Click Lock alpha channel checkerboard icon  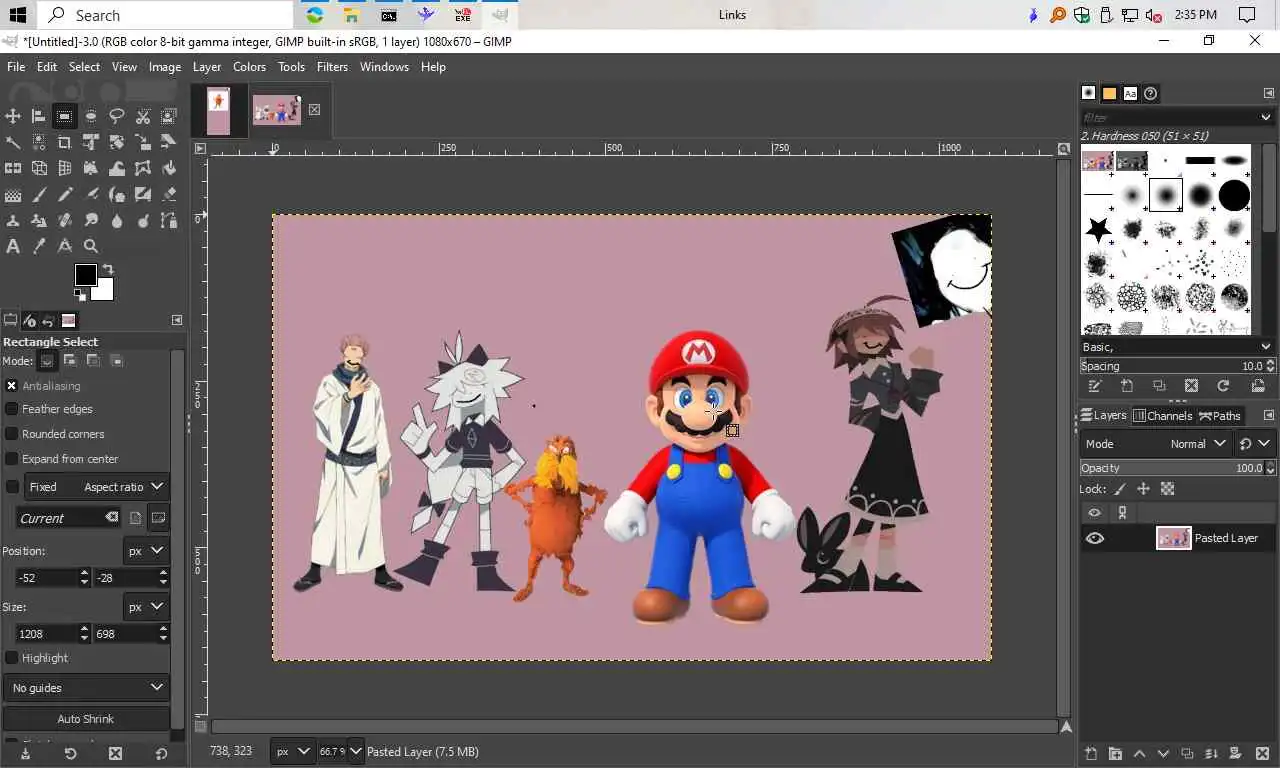pos(1167,489)
